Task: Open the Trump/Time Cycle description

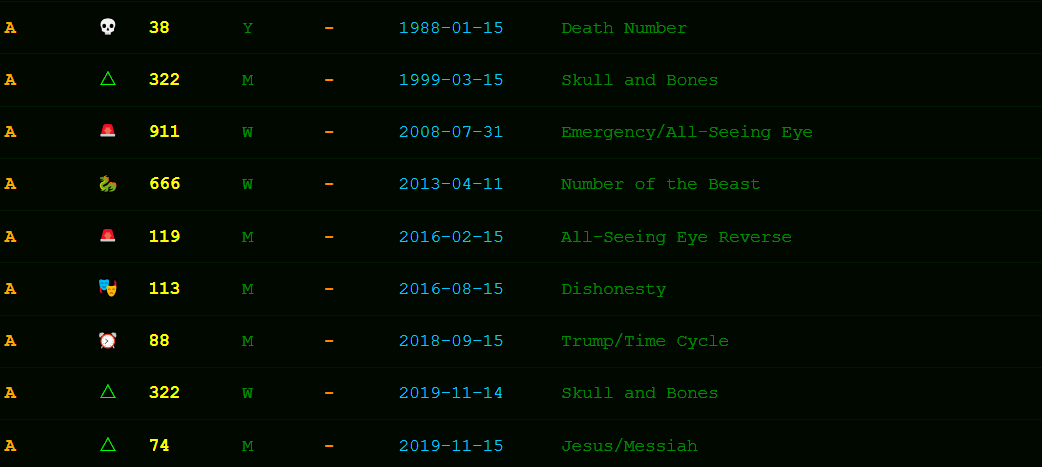Action: point(645,341)
